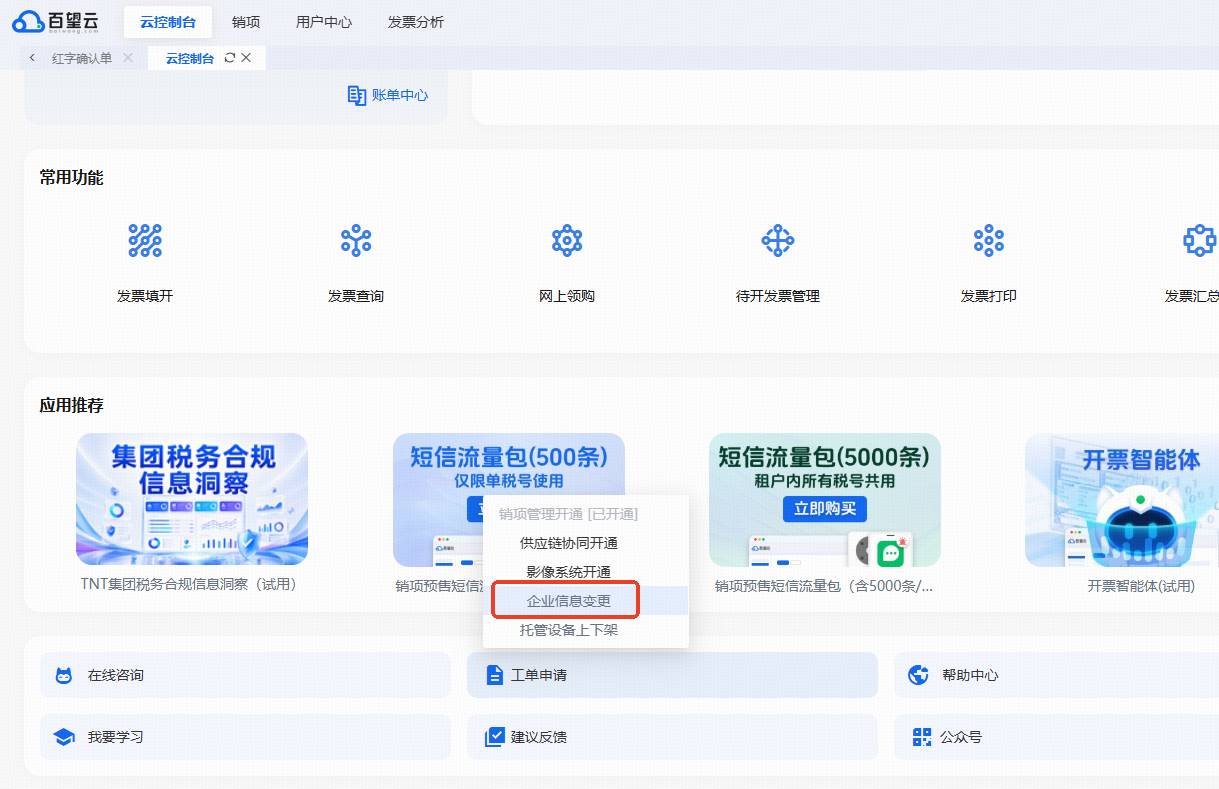The height and width of the screenshot is (789, 1219).
Task: Click the 在线咨询 button
Action: pyautogui.click(x=245, y=675)
